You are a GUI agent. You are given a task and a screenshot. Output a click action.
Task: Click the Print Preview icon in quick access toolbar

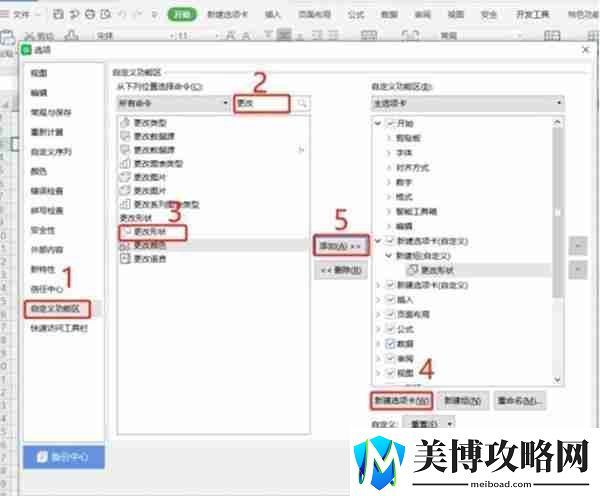(x=105, y=14)
